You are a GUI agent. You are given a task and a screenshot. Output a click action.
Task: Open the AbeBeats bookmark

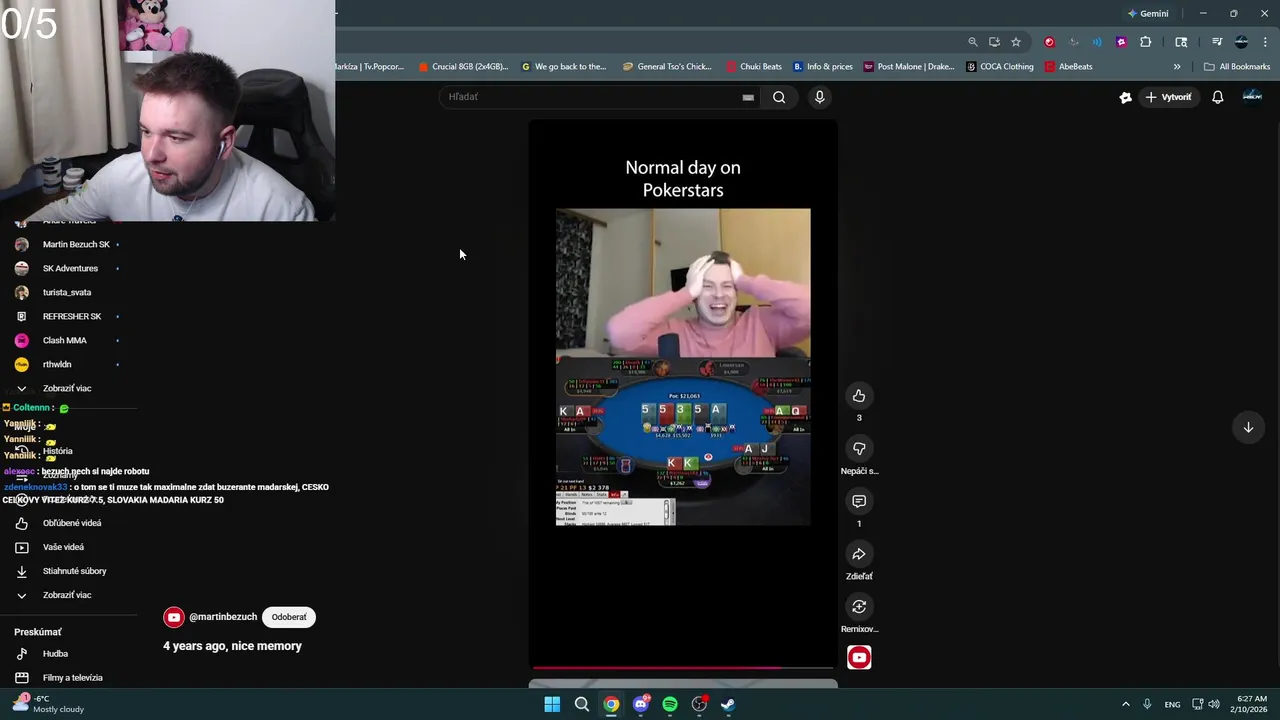pos(1068,67)
